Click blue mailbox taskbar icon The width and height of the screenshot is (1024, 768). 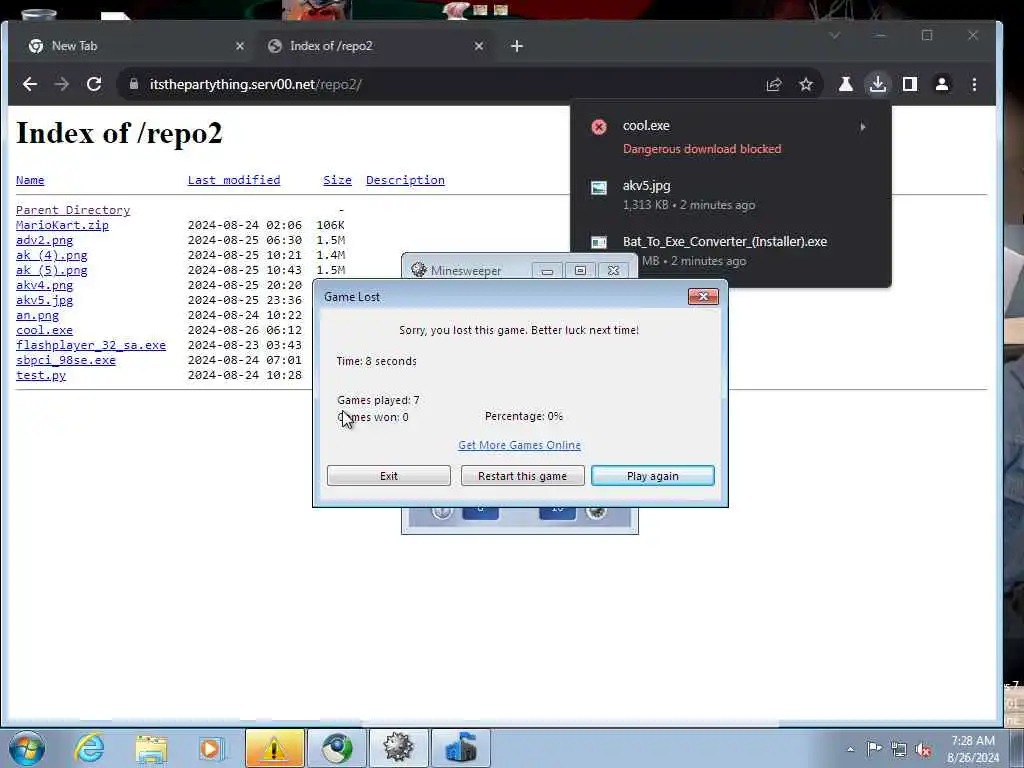point(461,748)
